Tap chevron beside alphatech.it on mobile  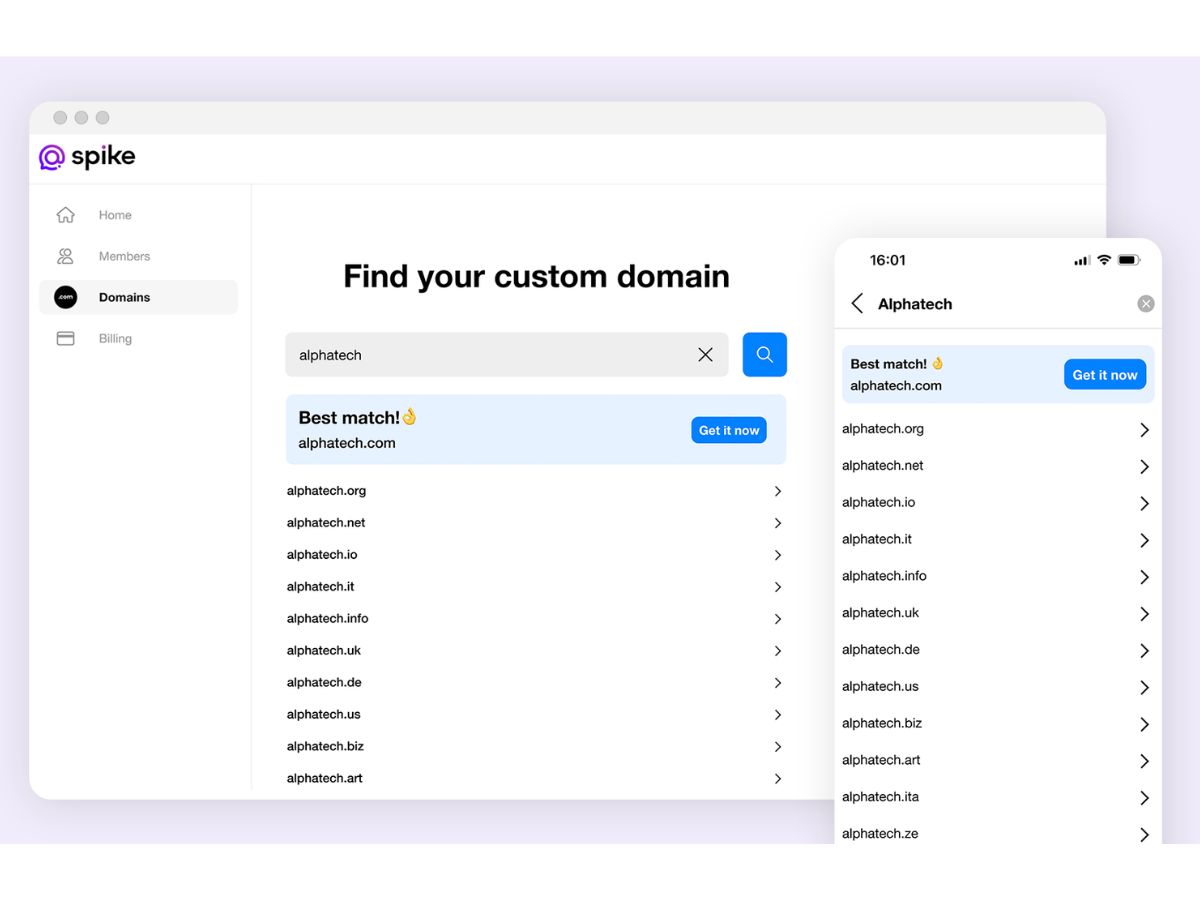1145,541
